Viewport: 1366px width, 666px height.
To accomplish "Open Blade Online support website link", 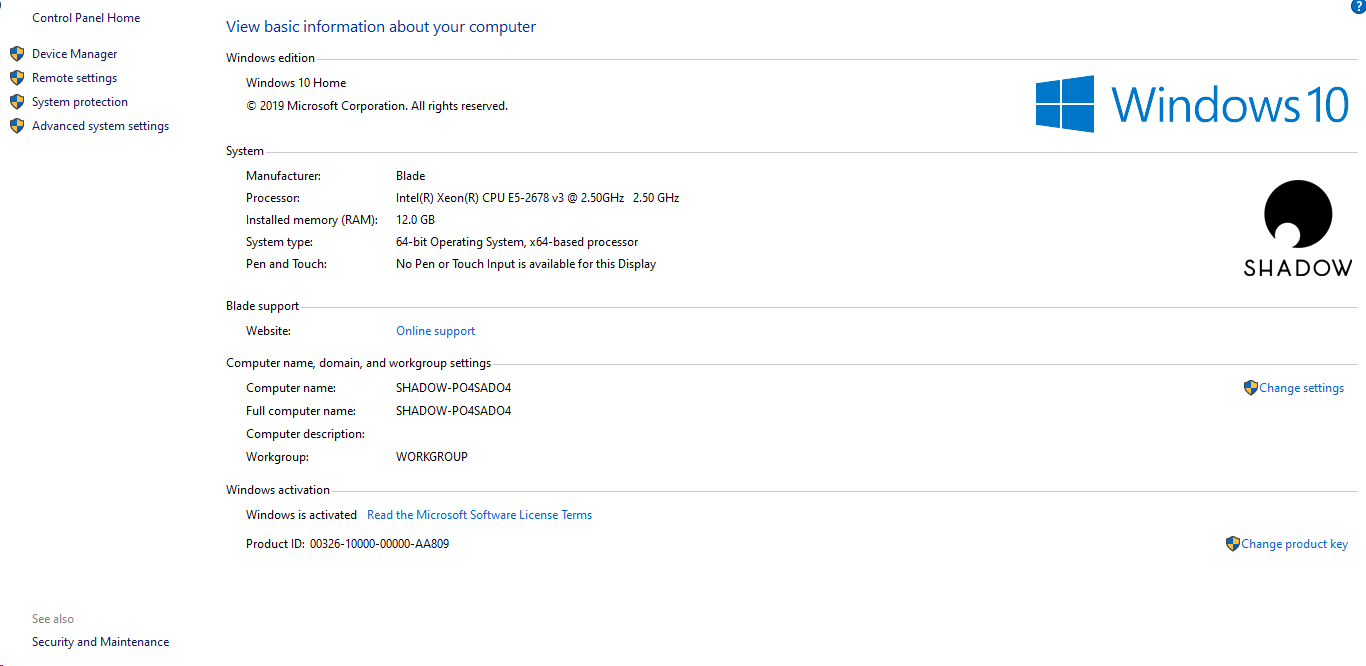I will point(435,331).
